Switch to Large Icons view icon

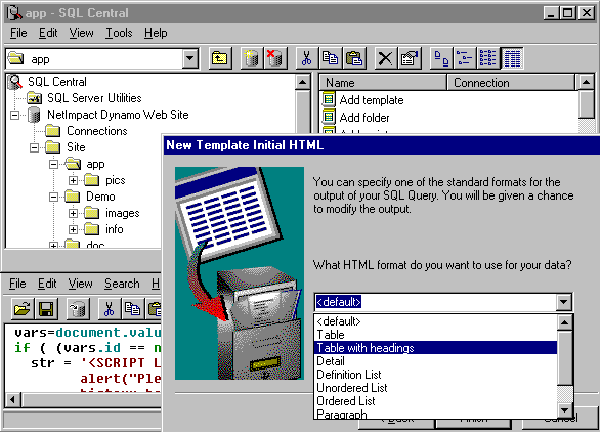pyautogui.click(x=440, y=59)
